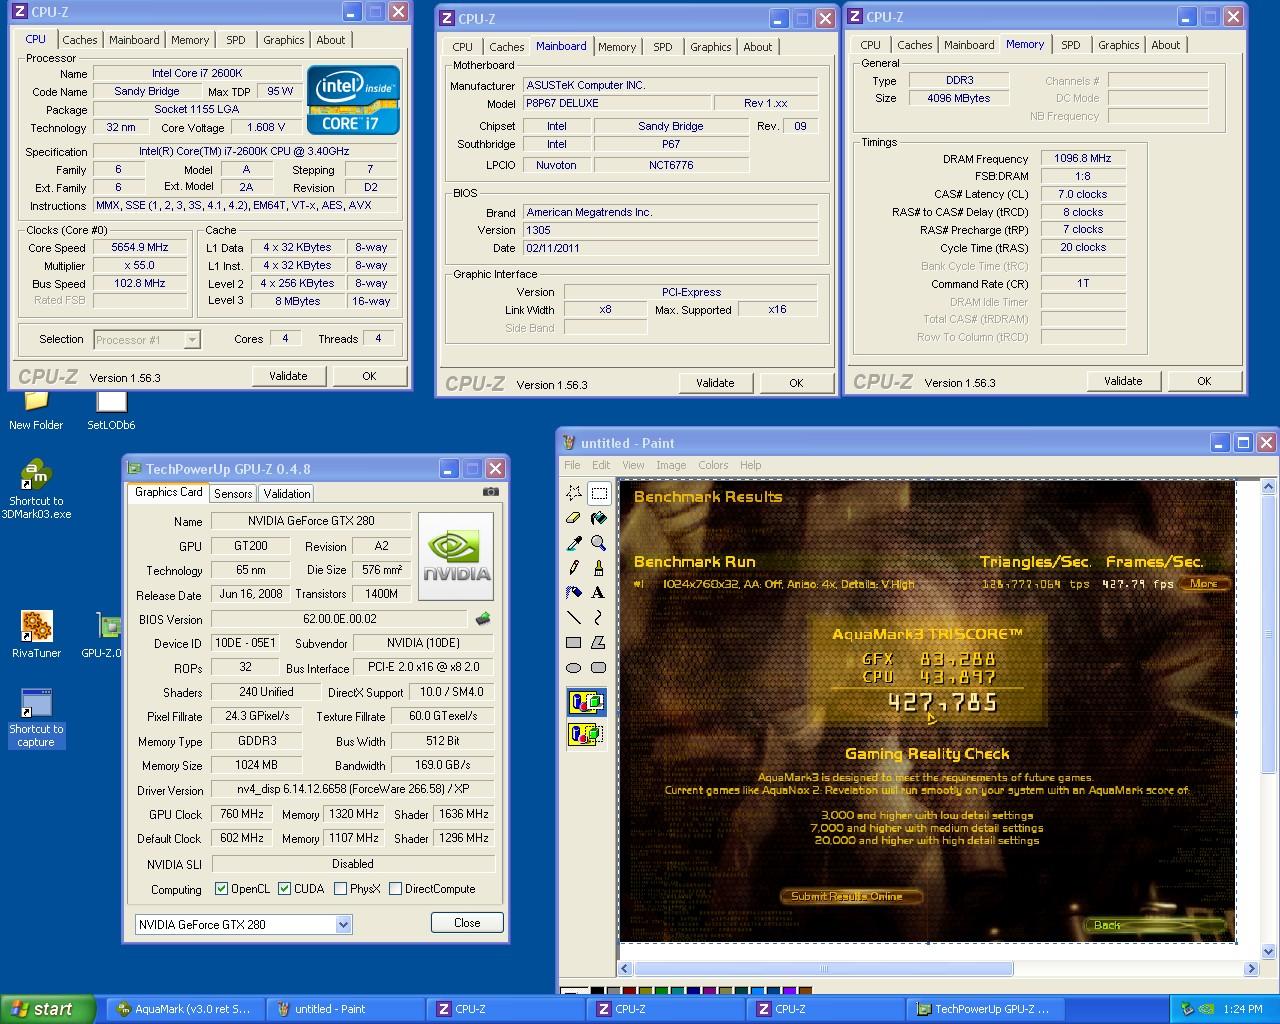Screen dimensions: 1280x1024
Task: Open the GPU-Z.0 desktop icon
Action: (102, 635)
